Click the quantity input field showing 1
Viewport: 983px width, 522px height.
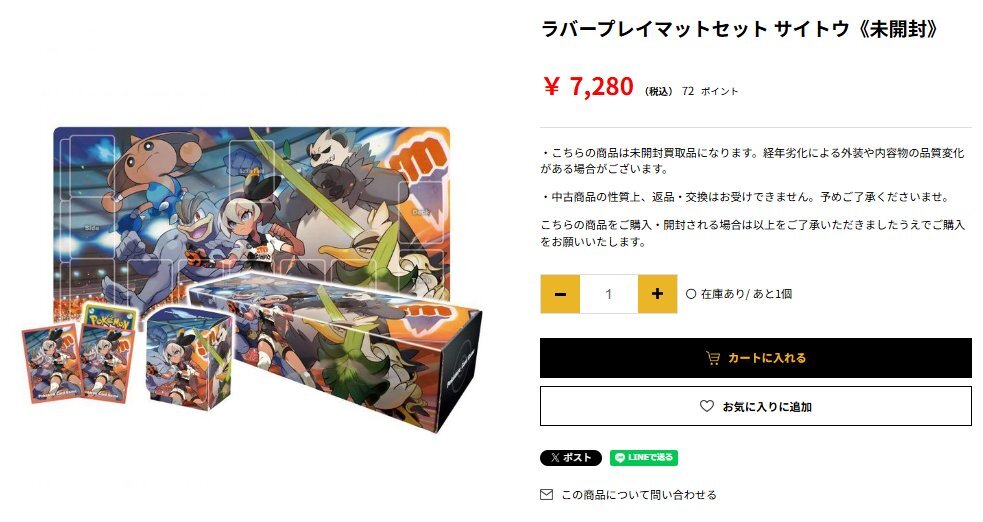609,294
